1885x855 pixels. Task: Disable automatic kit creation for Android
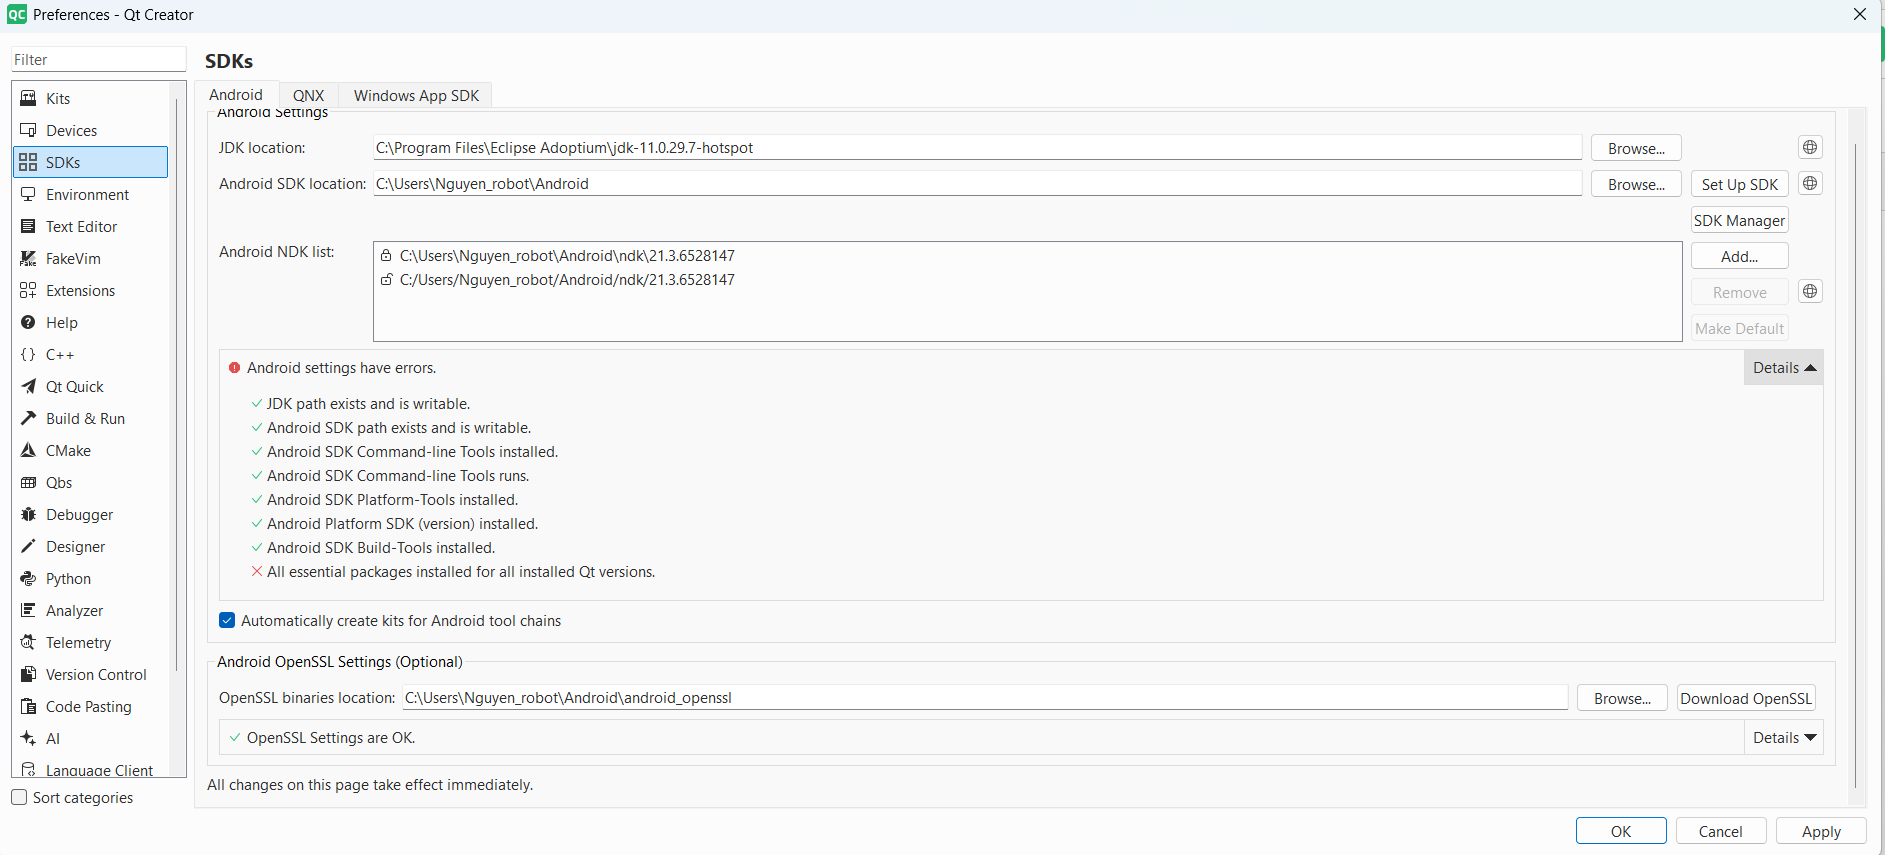[227, 621]
